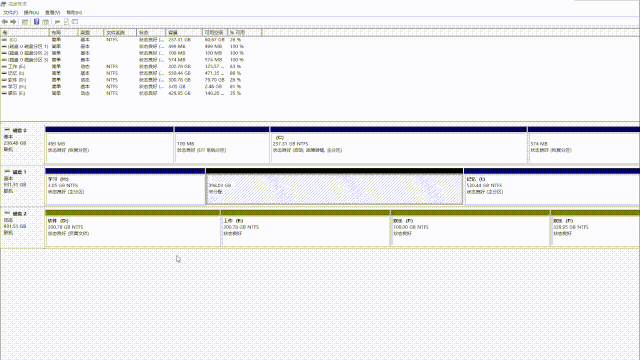This screenshot has width=640, height=360.
Task: Click the 237.01 GB capacity cell of (C:)
Action: [180, 40]
